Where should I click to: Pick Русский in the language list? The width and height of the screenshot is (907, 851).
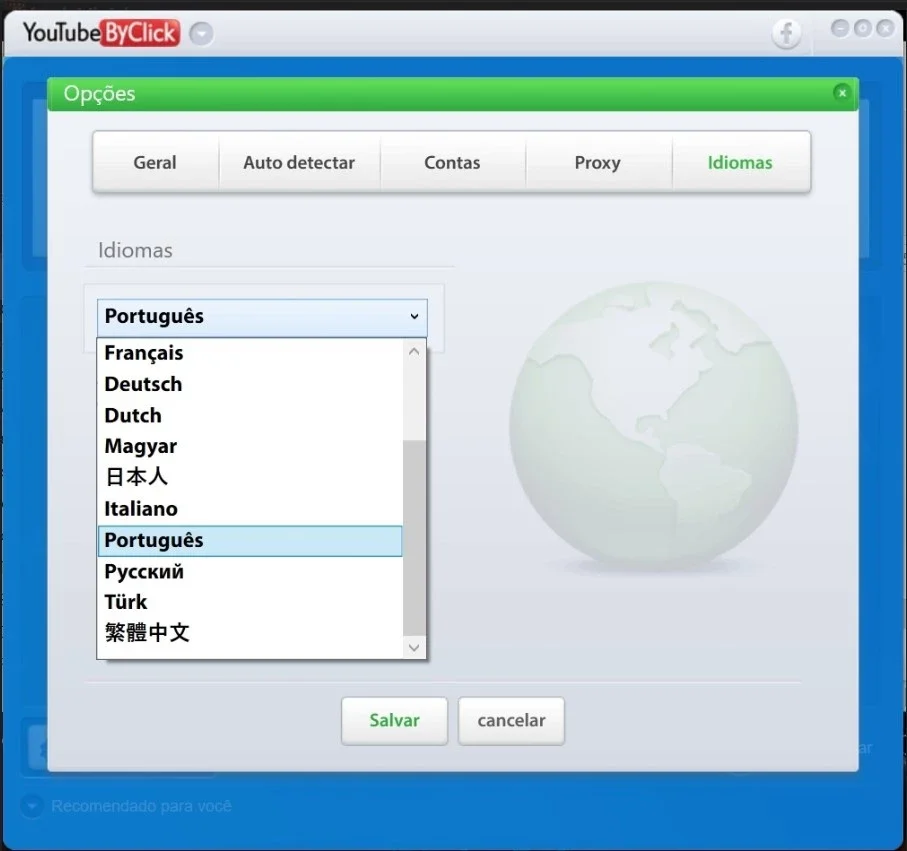250,572
